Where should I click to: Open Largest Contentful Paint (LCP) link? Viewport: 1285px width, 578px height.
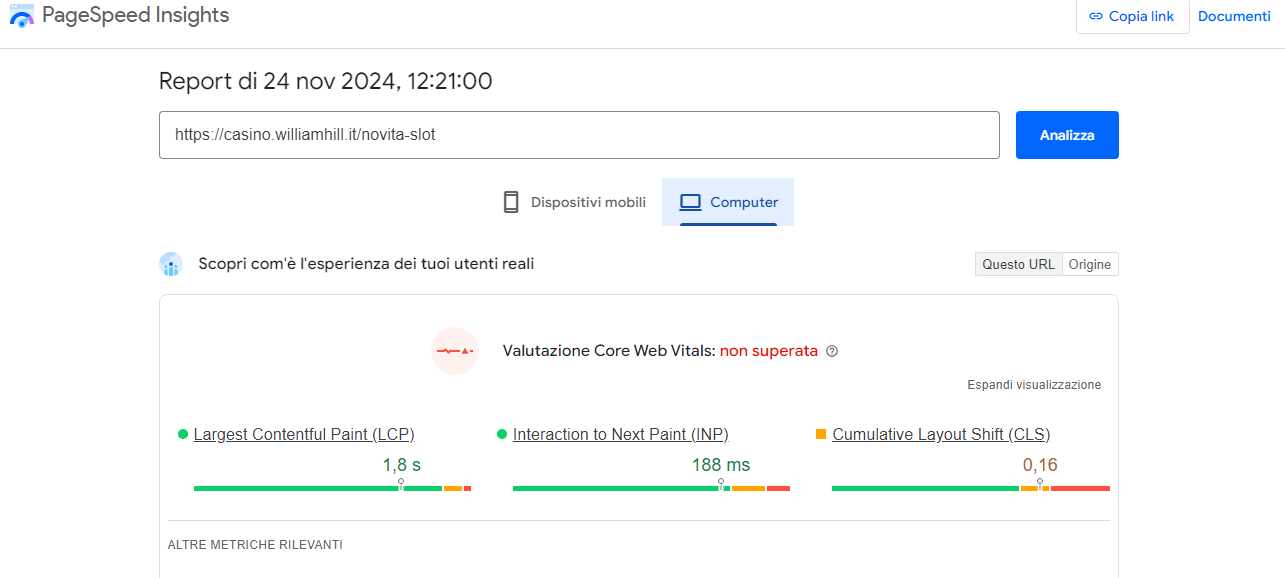pos(304,434)
